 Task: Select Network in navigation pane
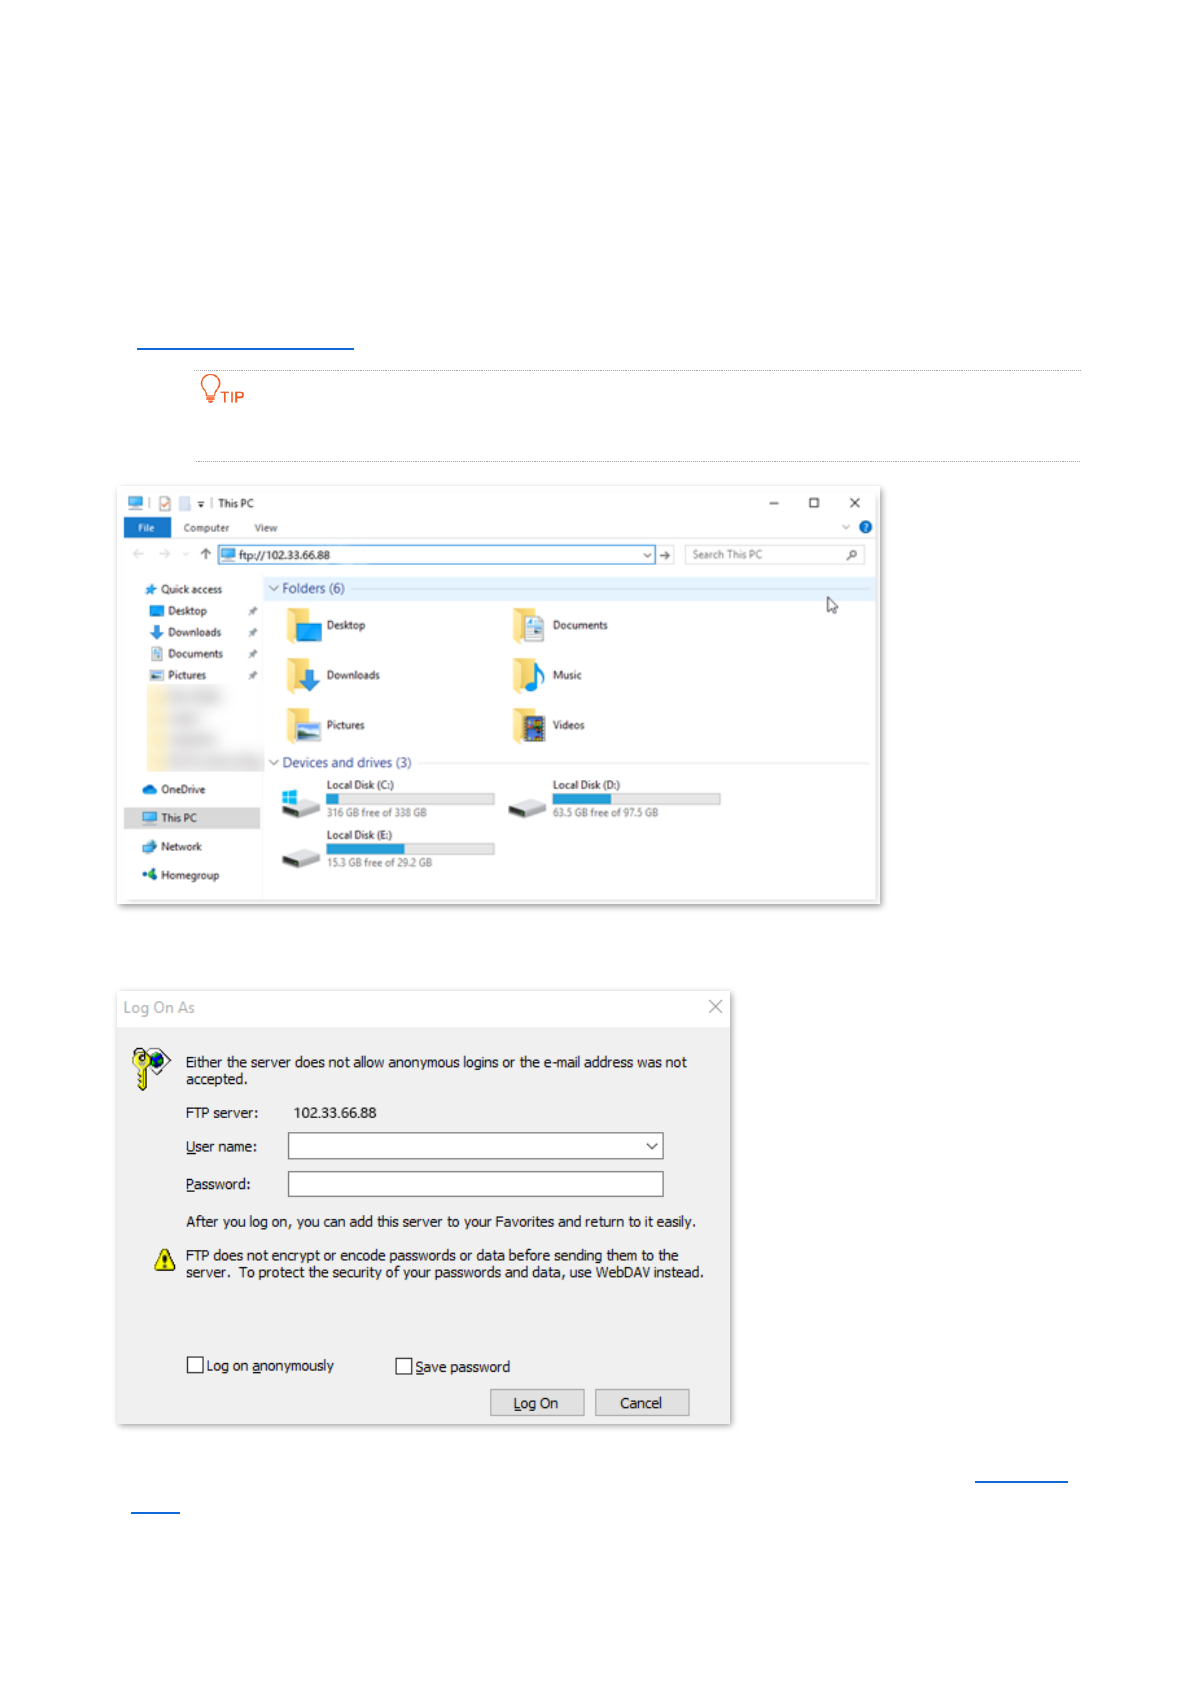coord(172,847)
